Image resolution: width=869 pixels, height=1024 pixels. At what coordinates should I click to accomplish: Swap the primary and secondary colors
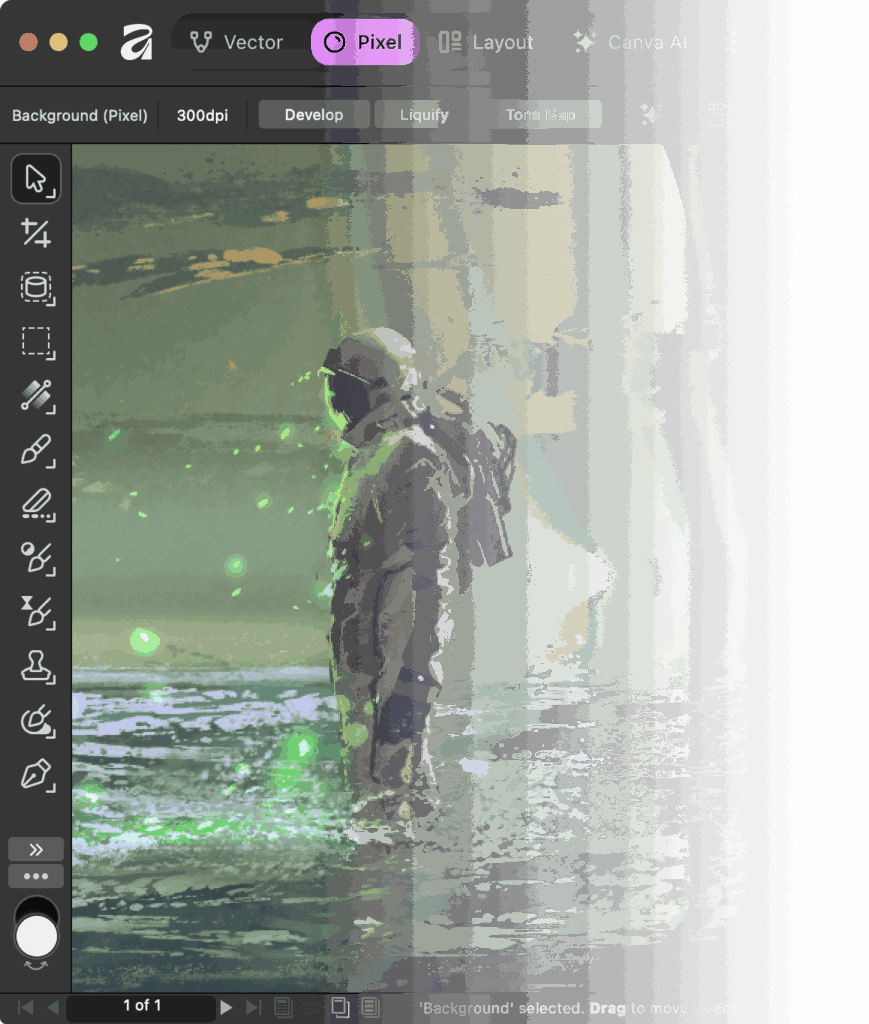click(x=36, y=965)
